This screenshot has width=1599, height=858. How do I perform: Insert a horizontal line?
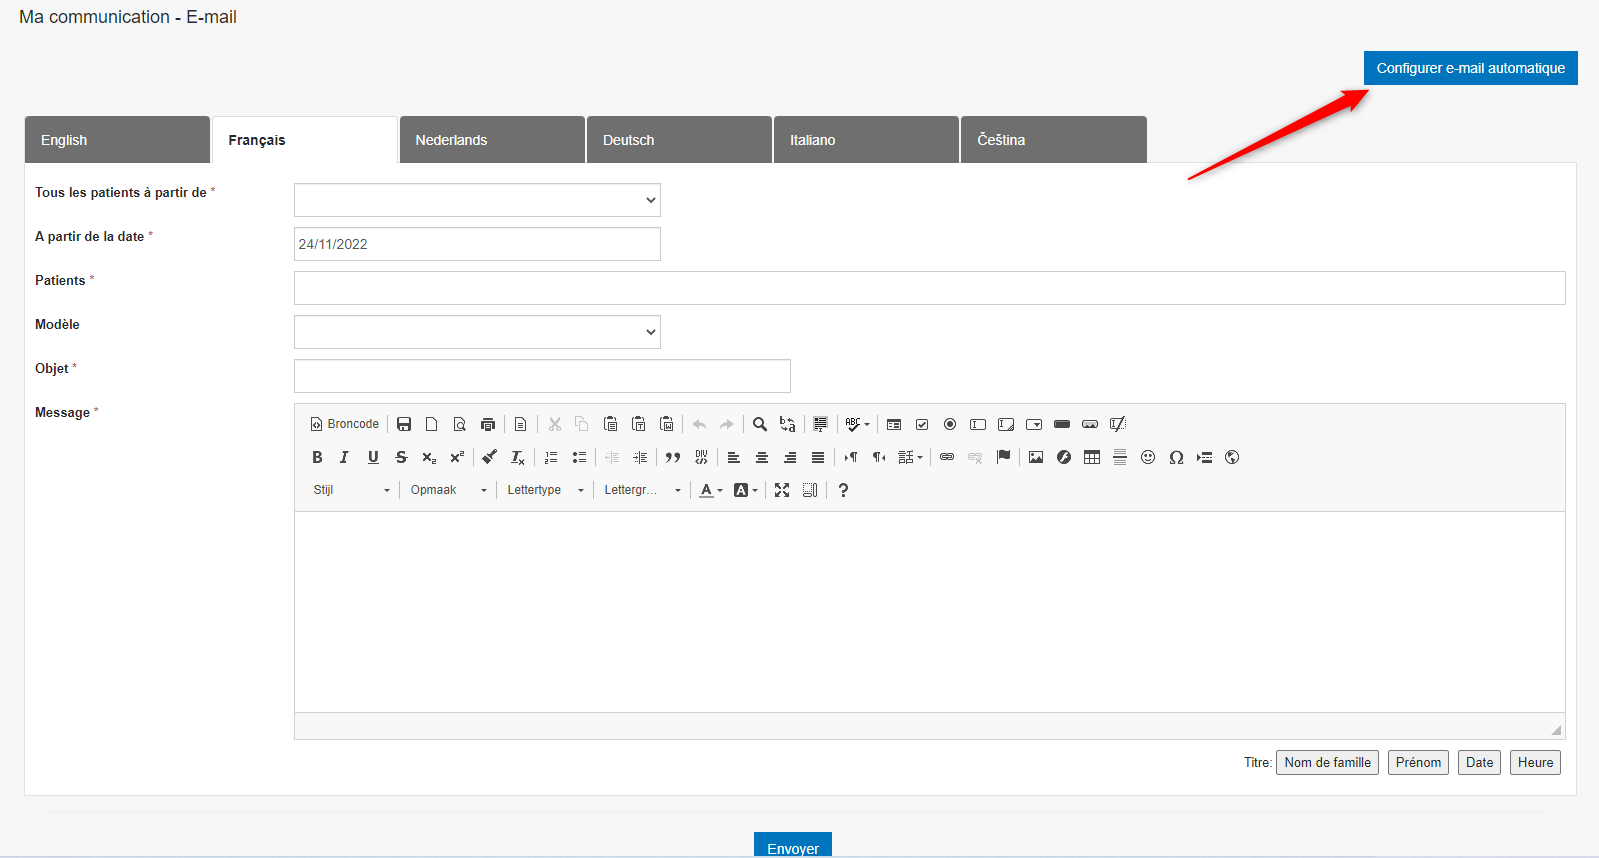[1120, 457]
